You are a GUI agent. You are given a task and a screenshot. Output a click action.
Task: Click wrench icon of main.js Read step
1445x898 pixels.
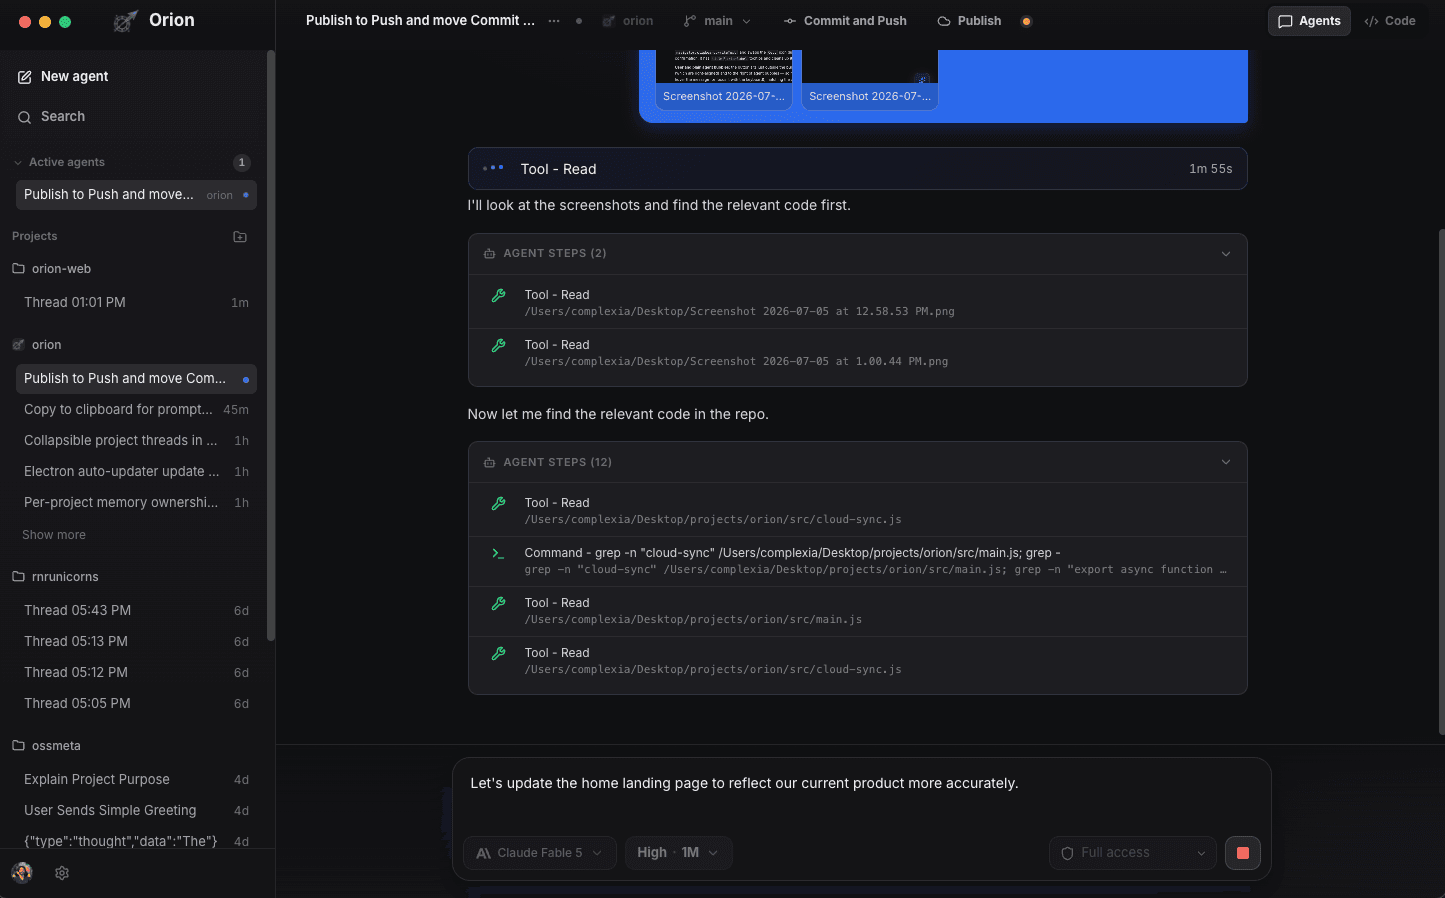[x=498, y=604]
